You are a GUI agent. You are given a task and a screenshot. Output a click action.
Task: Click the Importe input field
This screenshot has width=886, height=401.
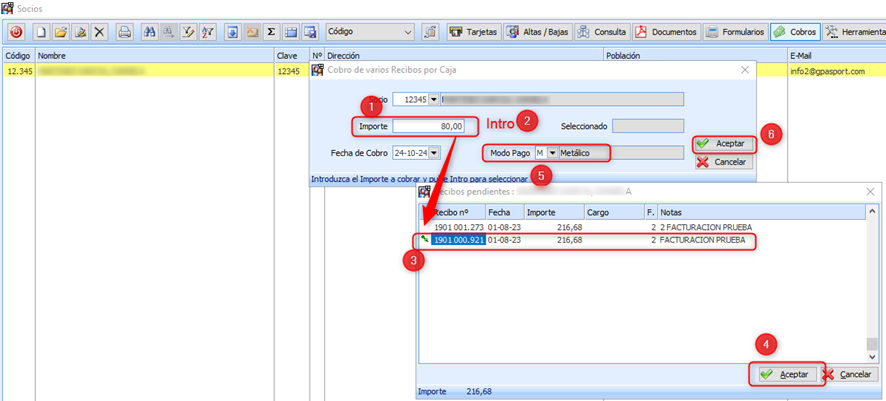[429, 126]
